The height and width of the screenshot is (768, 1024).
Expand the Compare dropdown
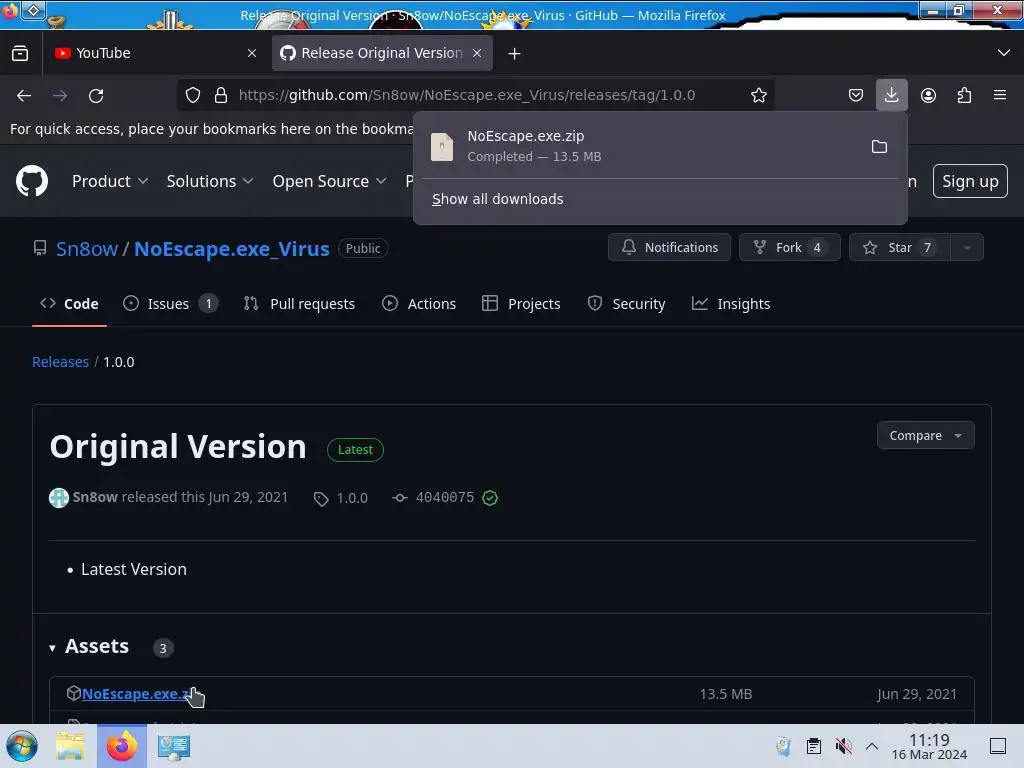(x=925, y=436)
